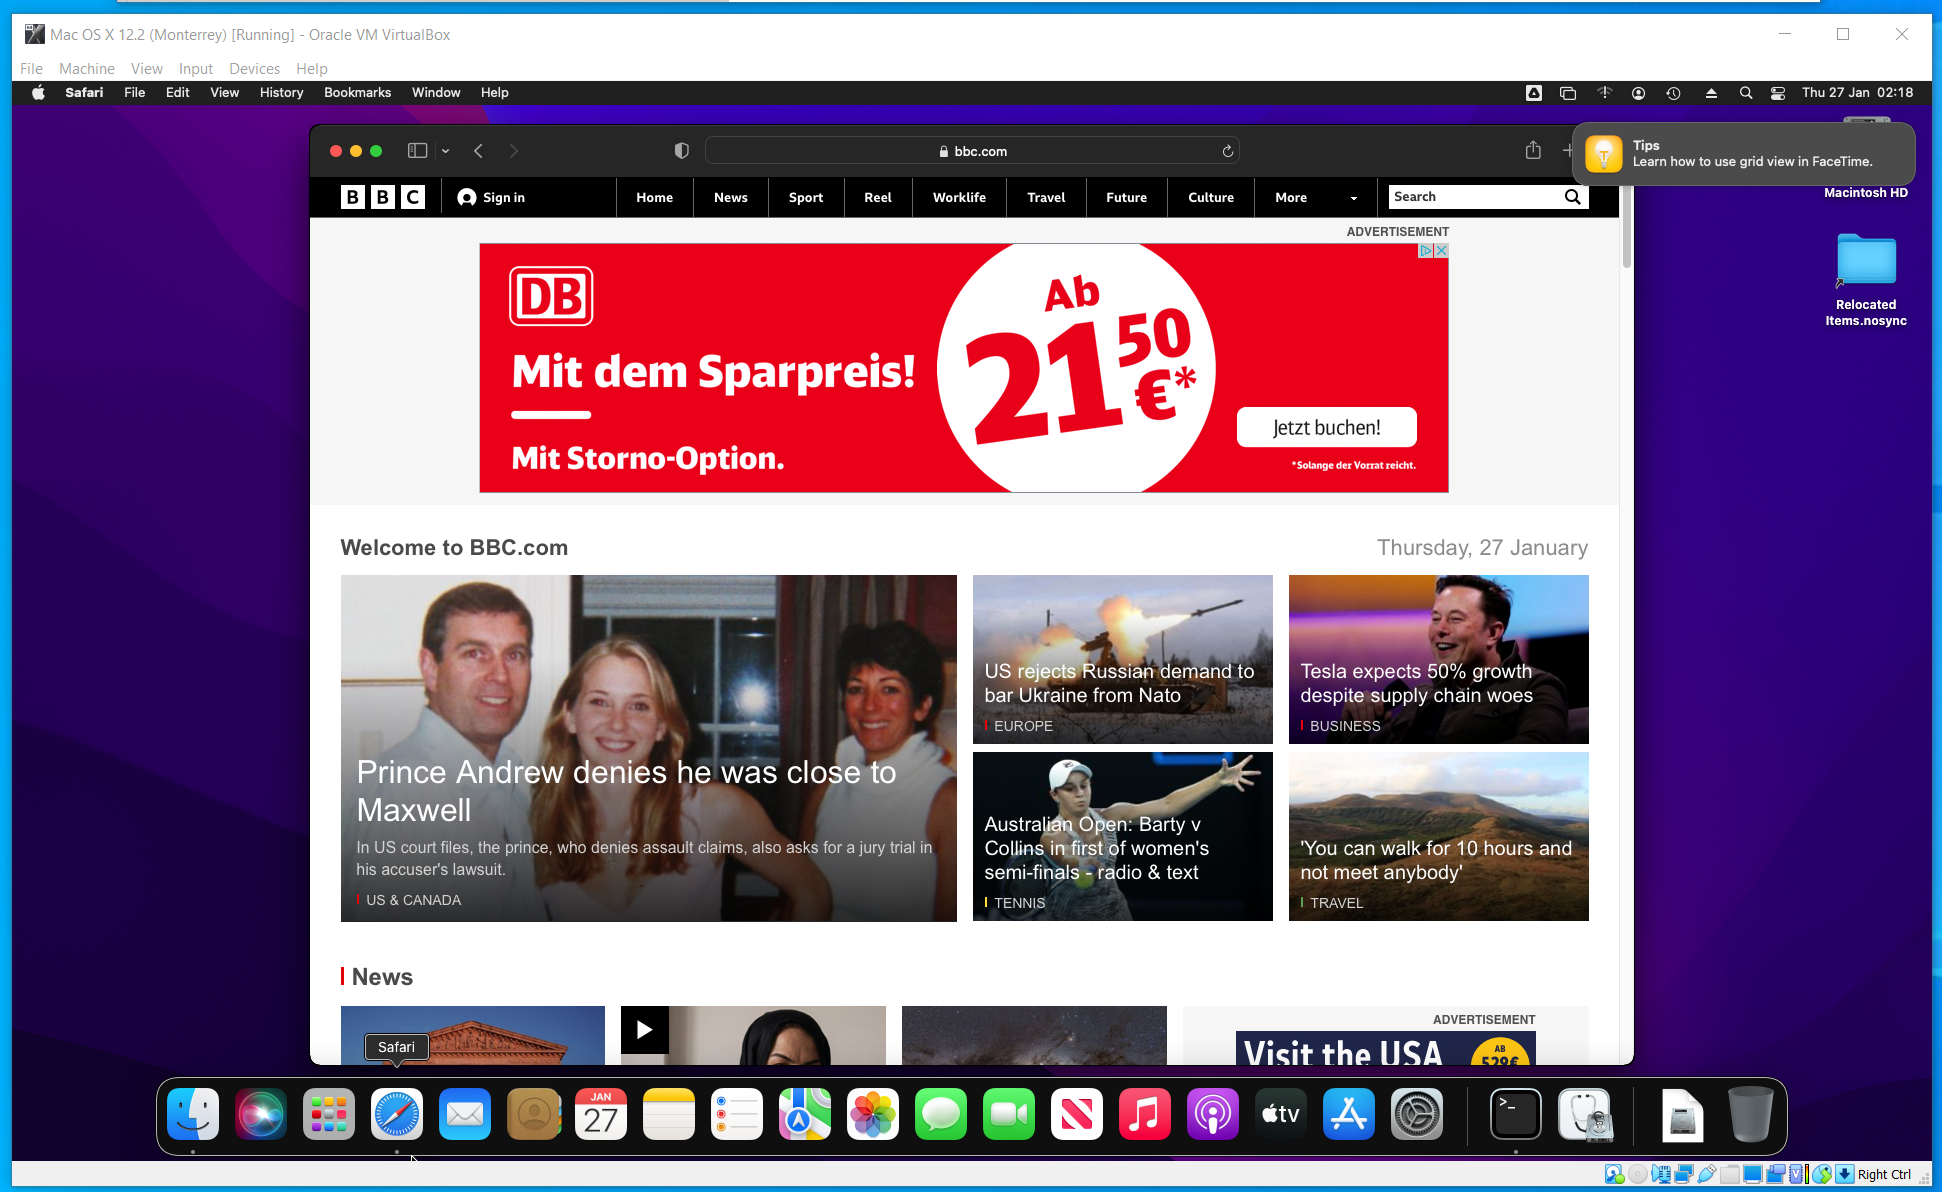
Task: Launch FaceTime from the Dock
Action: (1009, 1114)
